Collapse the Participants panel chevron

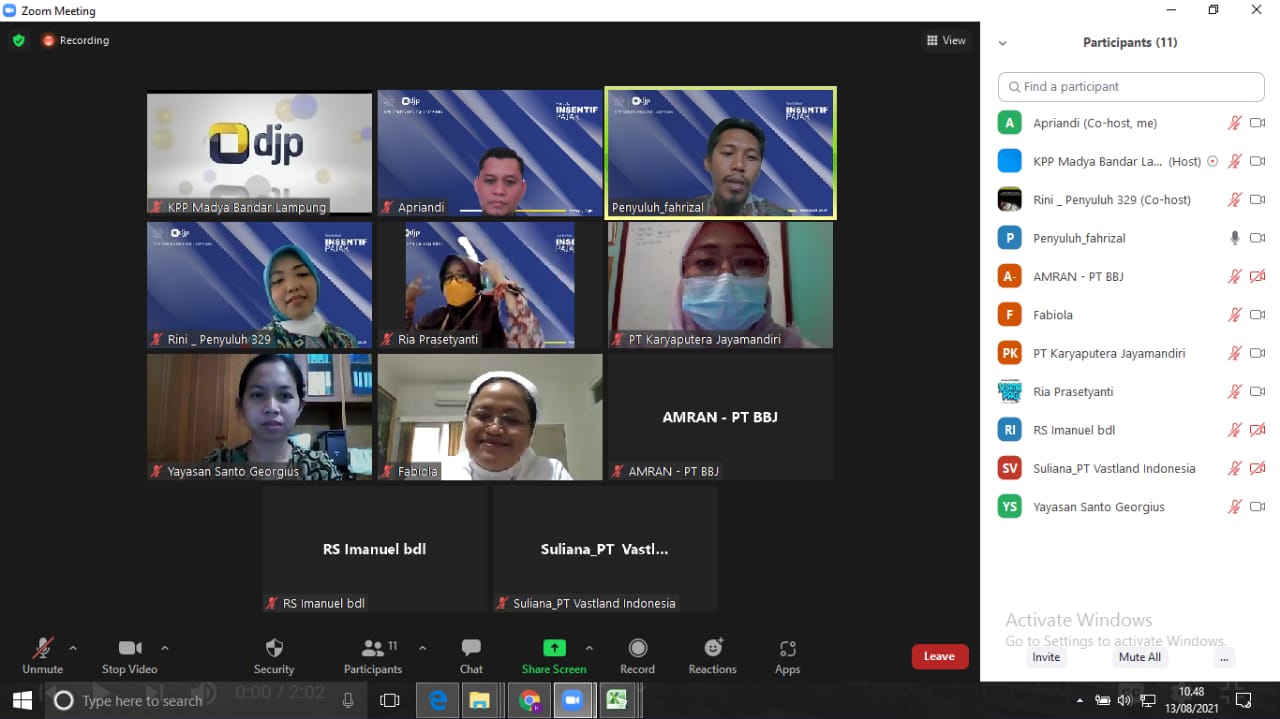[x=1003, y=43]
